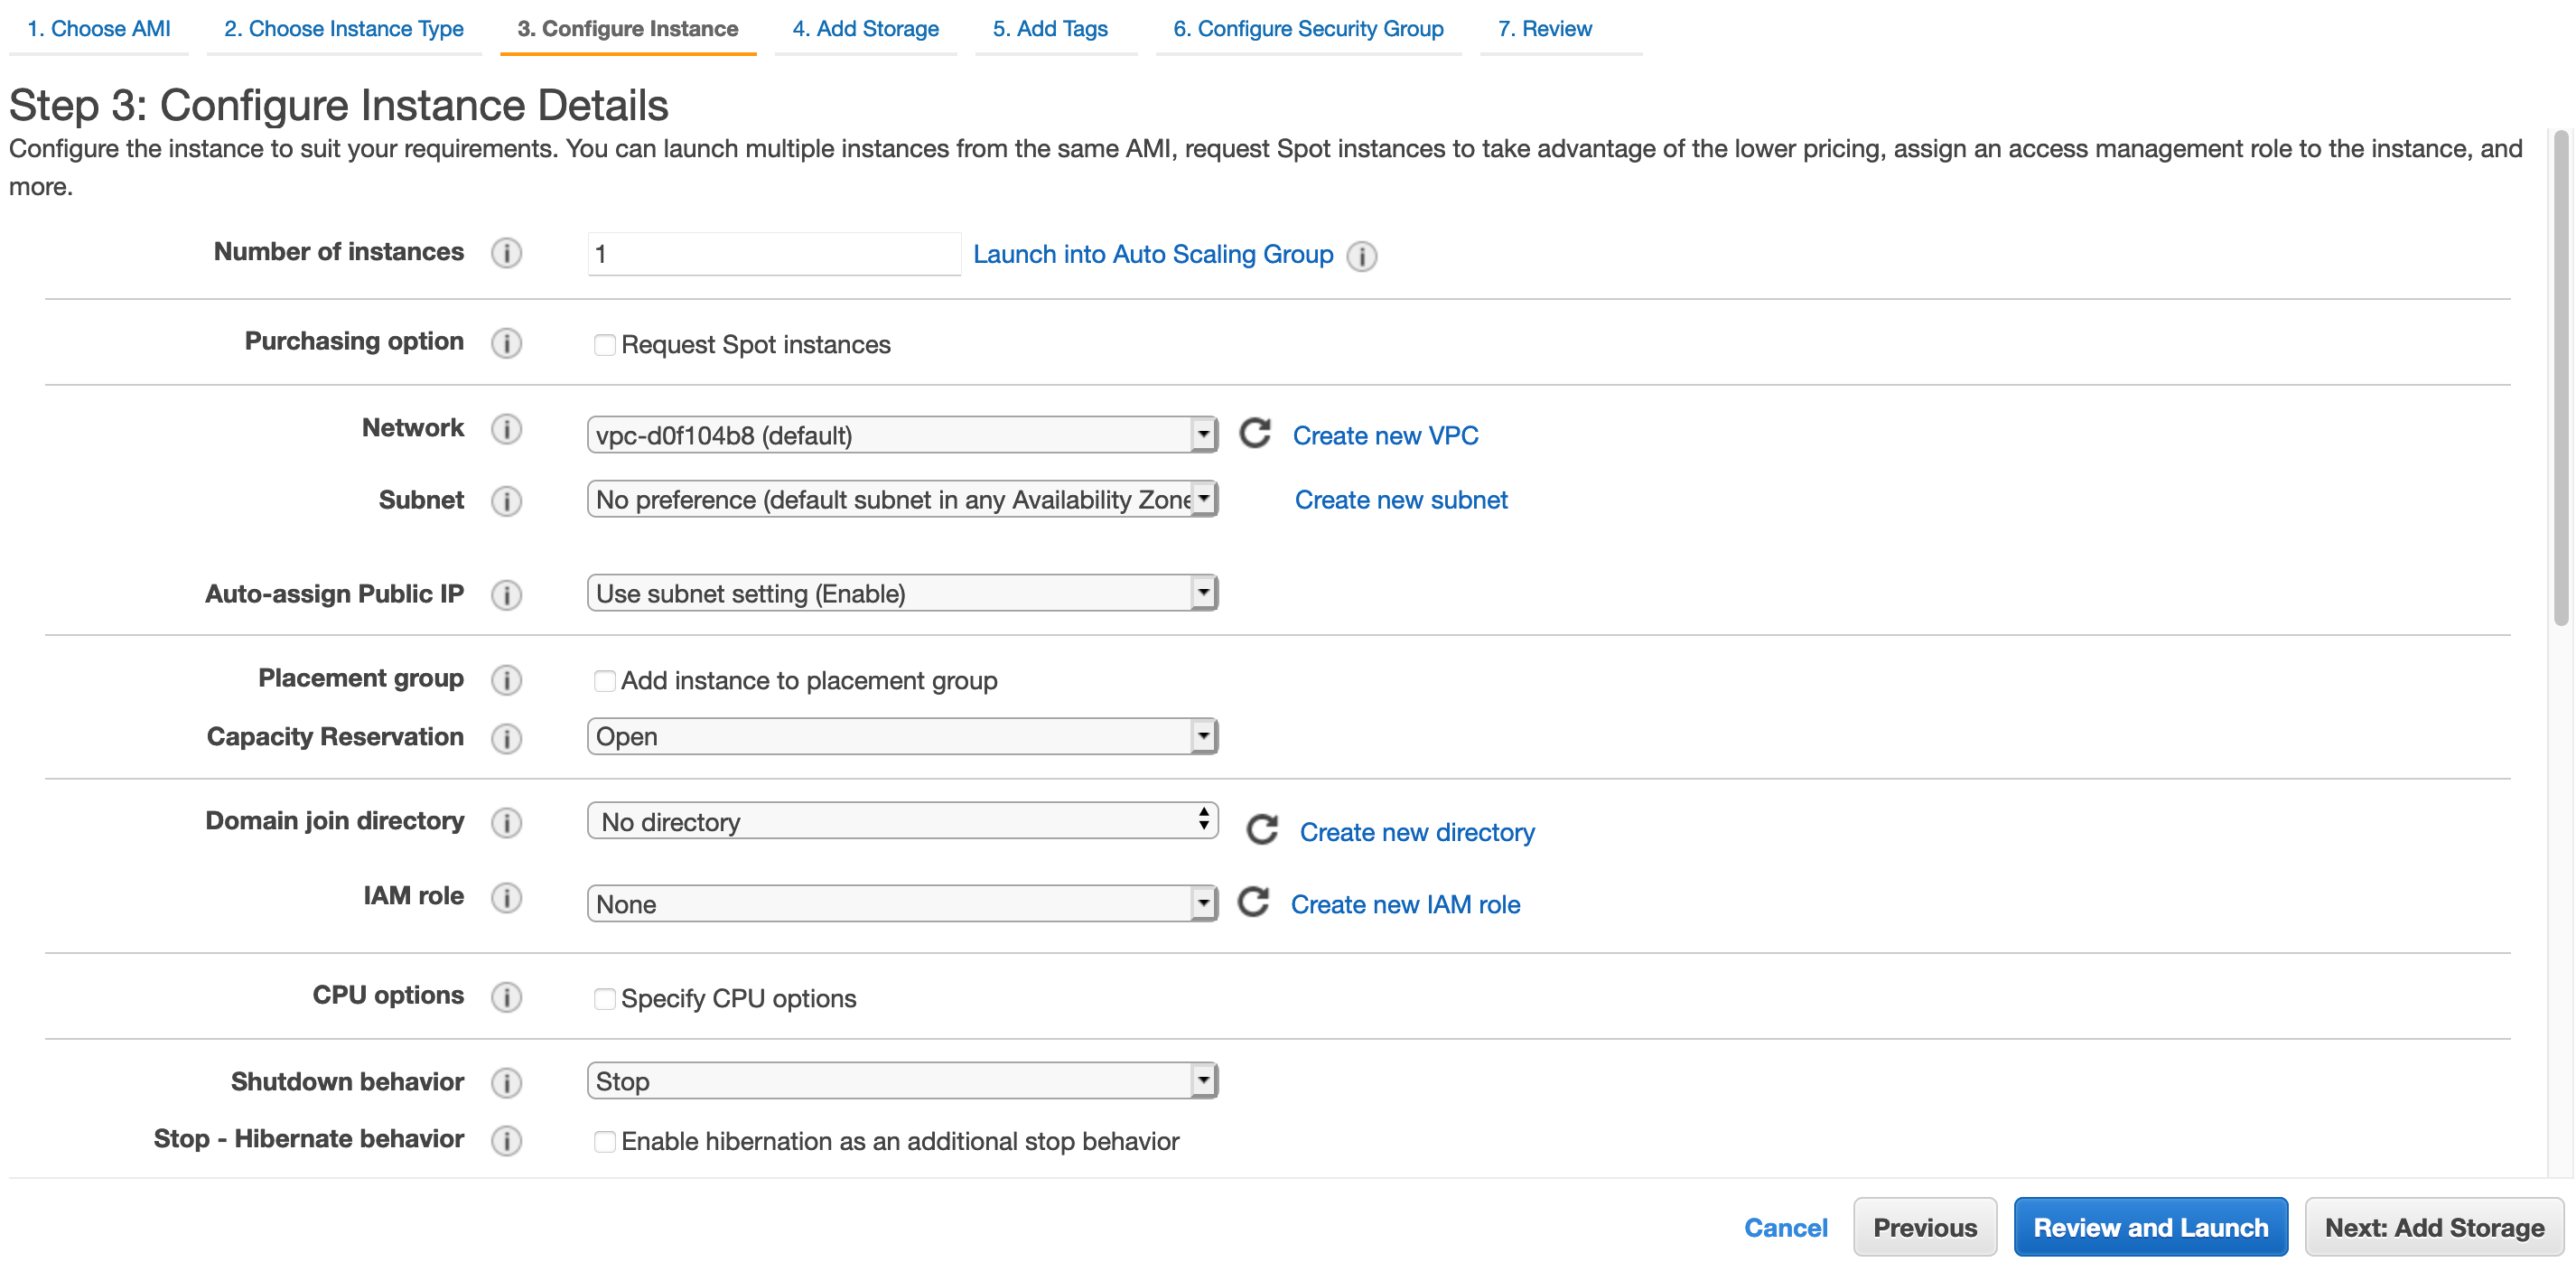Expand the Shutdown behavior dropdown

1202,1080
